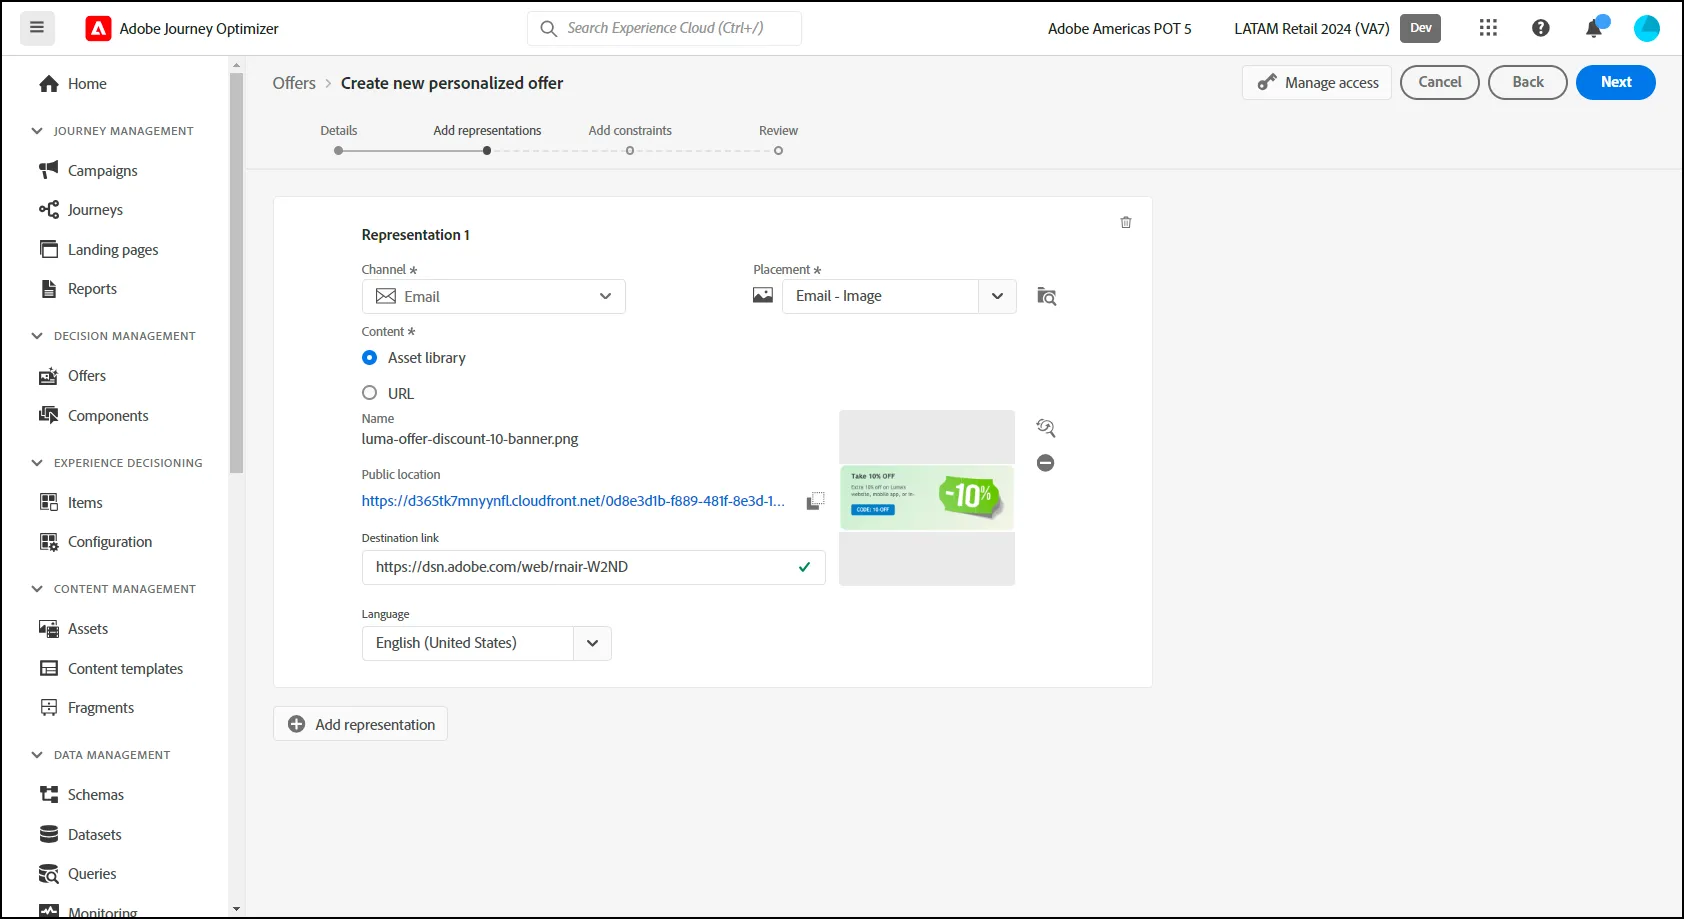Click the Back button
Viewport: 1684px width, 919px height.
(1528, 82)
